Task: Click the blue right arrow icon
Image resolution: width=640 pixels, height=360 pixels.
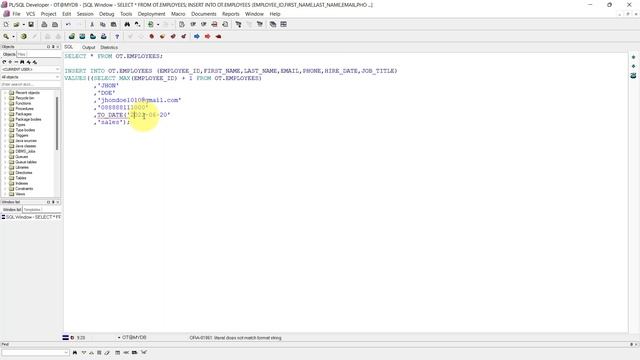Action: pyautogui.click(x=197, y=36)
